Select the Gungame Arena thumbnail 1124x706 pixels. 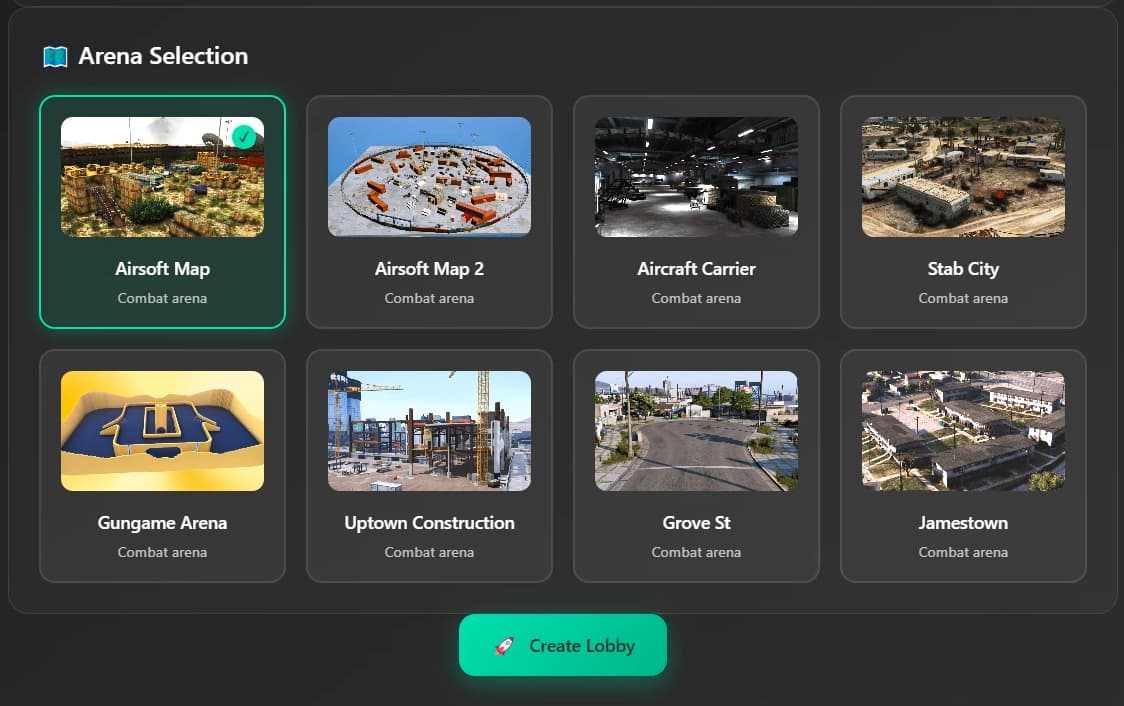click(x=162, y=431)
